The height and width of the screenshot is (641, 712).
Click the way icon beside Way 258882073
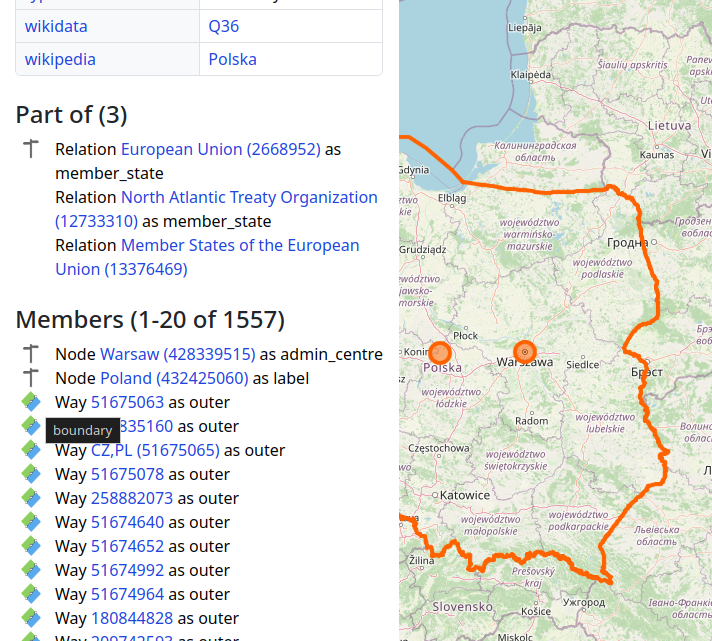(x=31, y=498)
